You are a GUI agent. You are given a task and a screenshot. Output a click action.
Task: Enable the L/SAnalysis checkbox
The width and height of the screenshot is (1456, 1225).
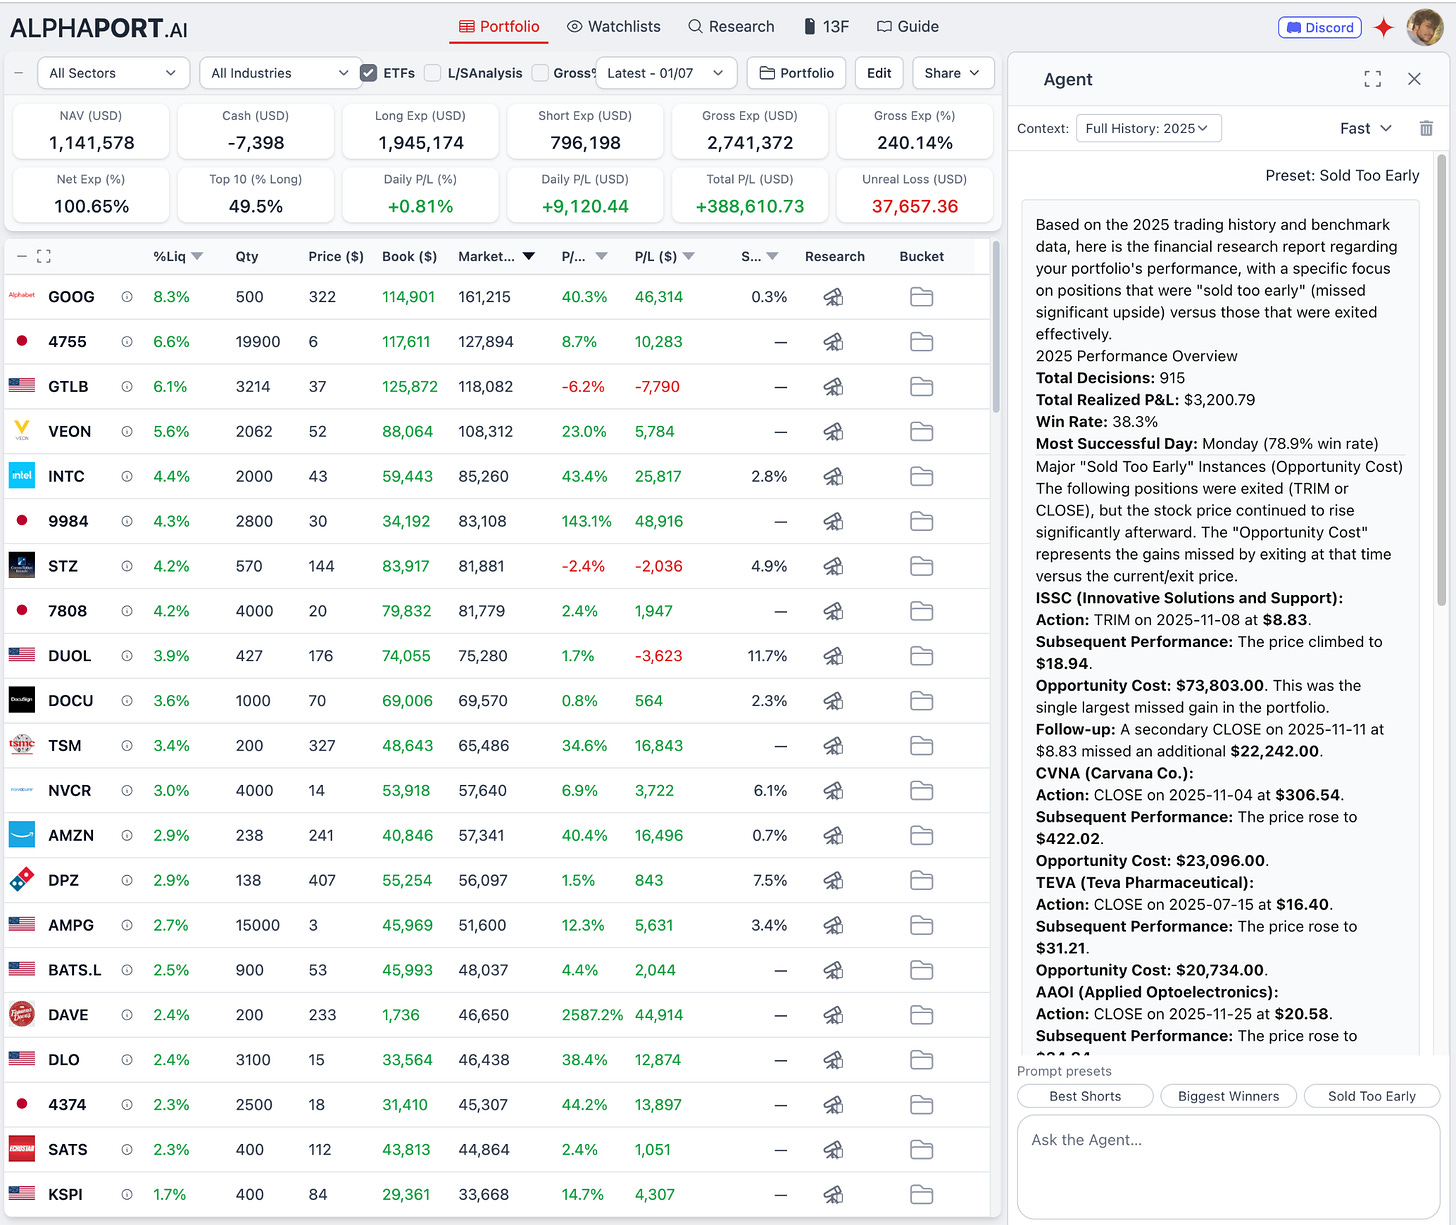(432, 73)
